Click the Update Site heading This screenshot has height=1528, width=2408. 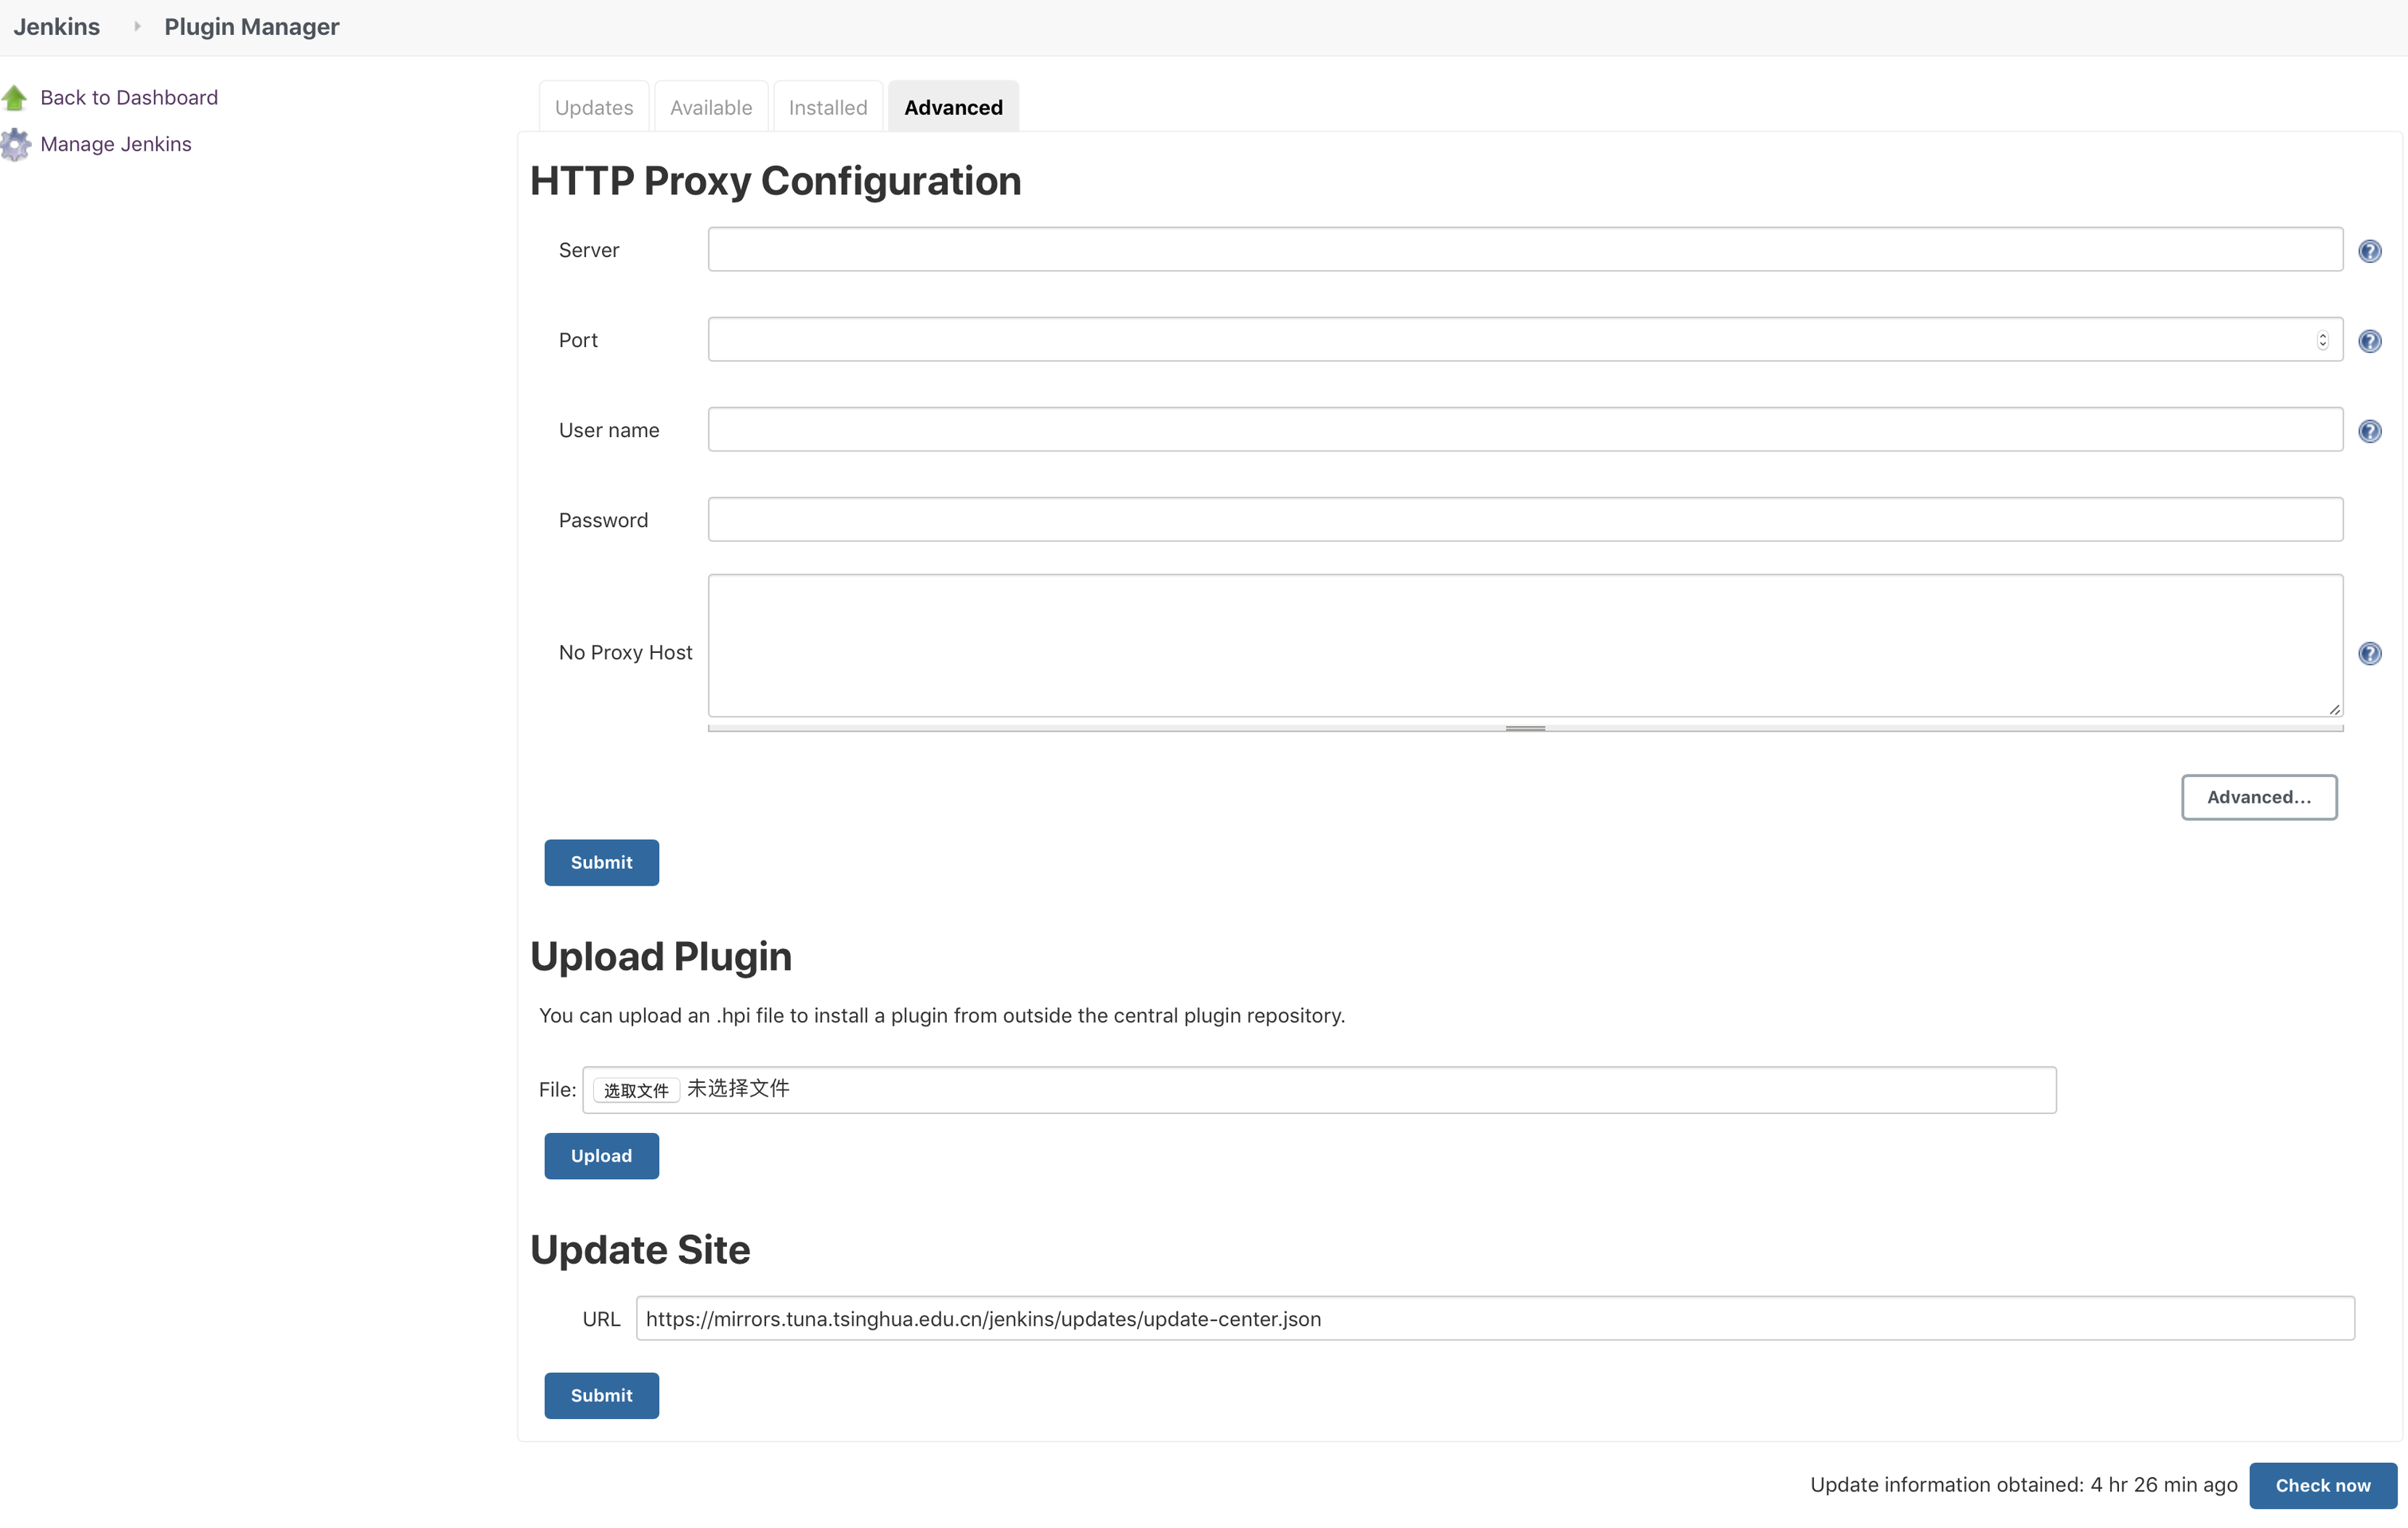click(640, 1250)
